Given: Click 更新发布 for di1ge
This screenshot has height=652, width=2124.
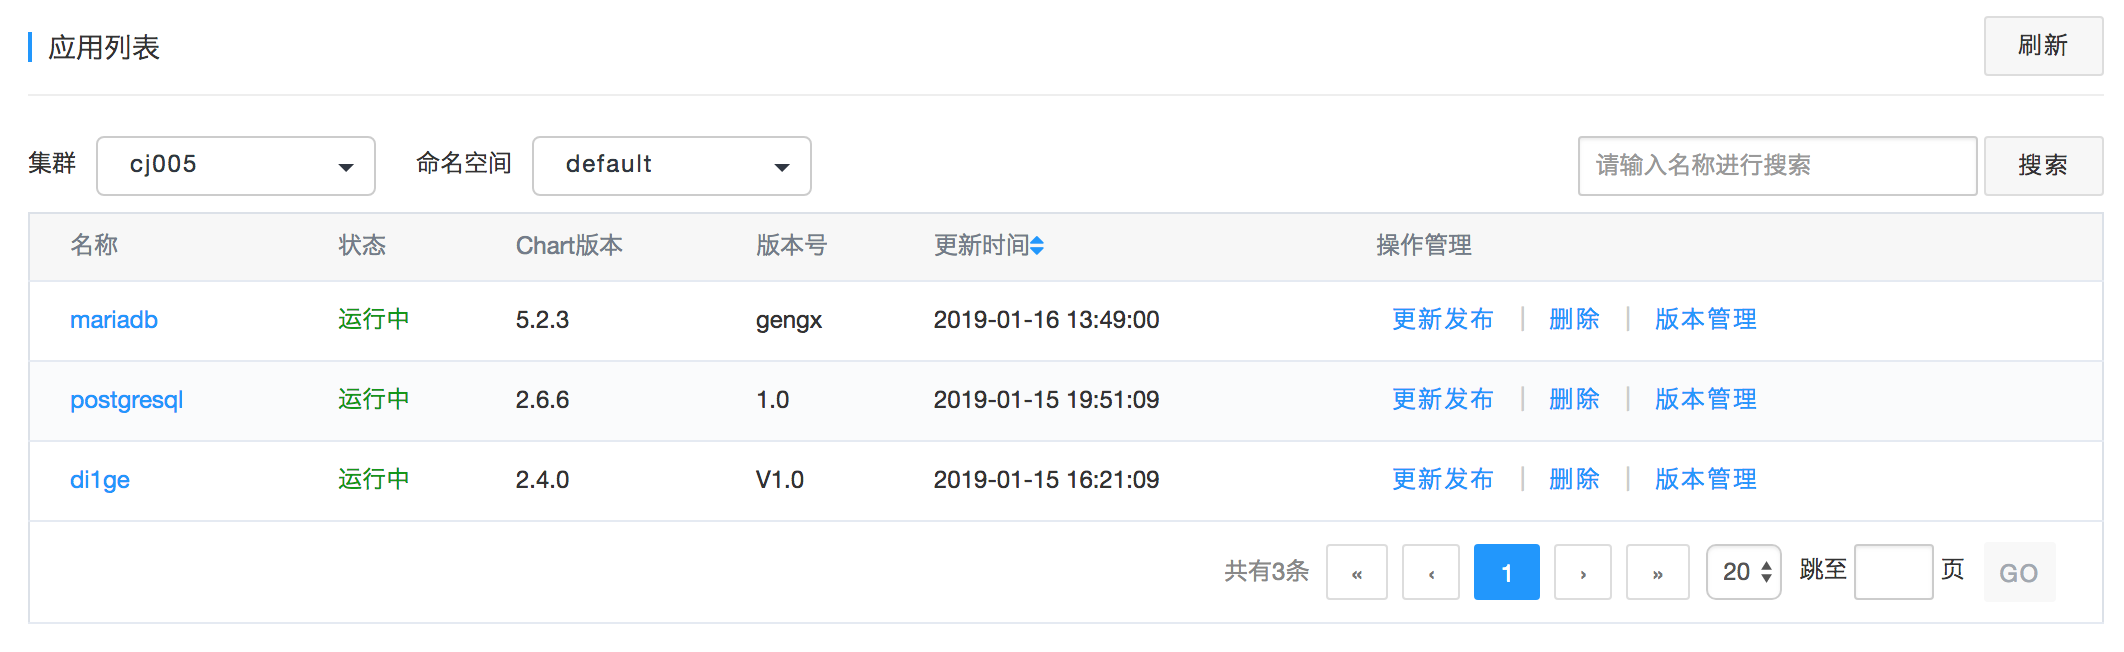Looking at the screenshot, I should (x=1443, y=480).
